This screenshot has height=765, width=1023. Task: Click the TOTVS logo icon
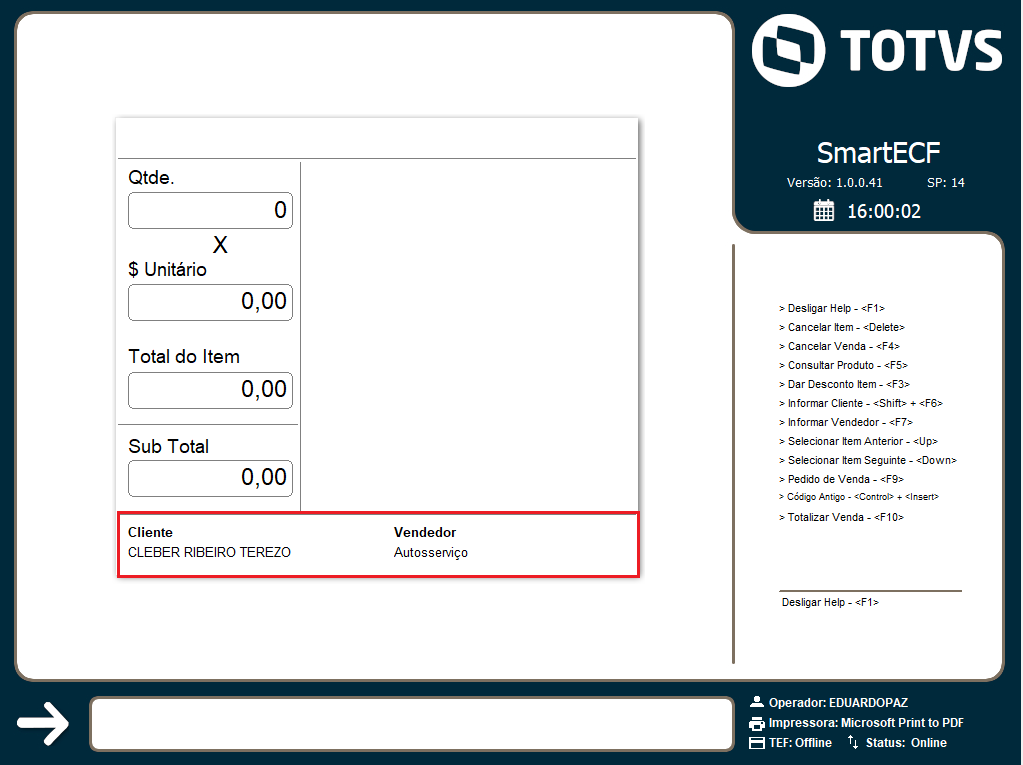point(788,50)
